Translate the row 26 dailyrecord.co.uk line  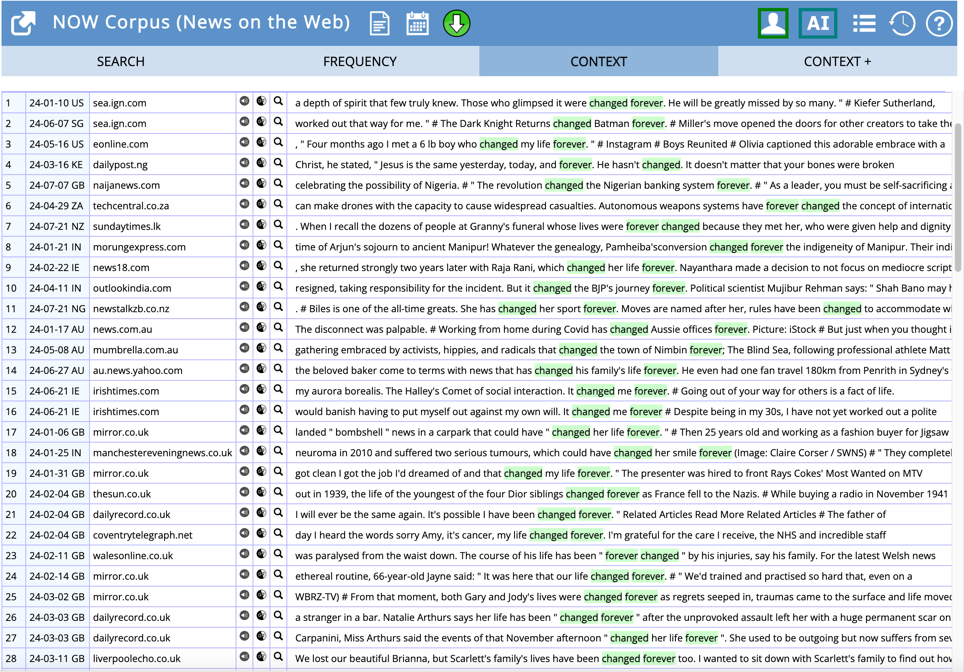[x=261, y=616]
